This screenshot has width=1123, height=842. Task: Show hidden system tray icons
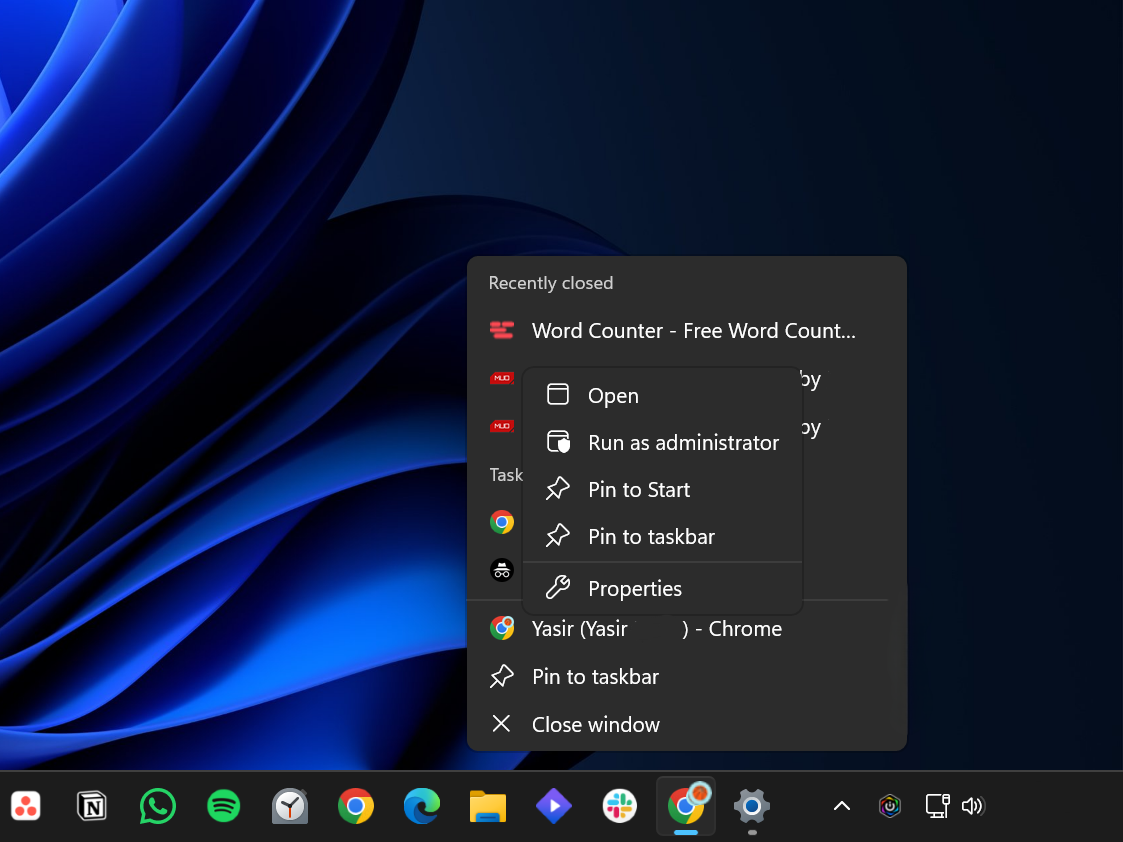pyautogui.click(x=842, y=806)
